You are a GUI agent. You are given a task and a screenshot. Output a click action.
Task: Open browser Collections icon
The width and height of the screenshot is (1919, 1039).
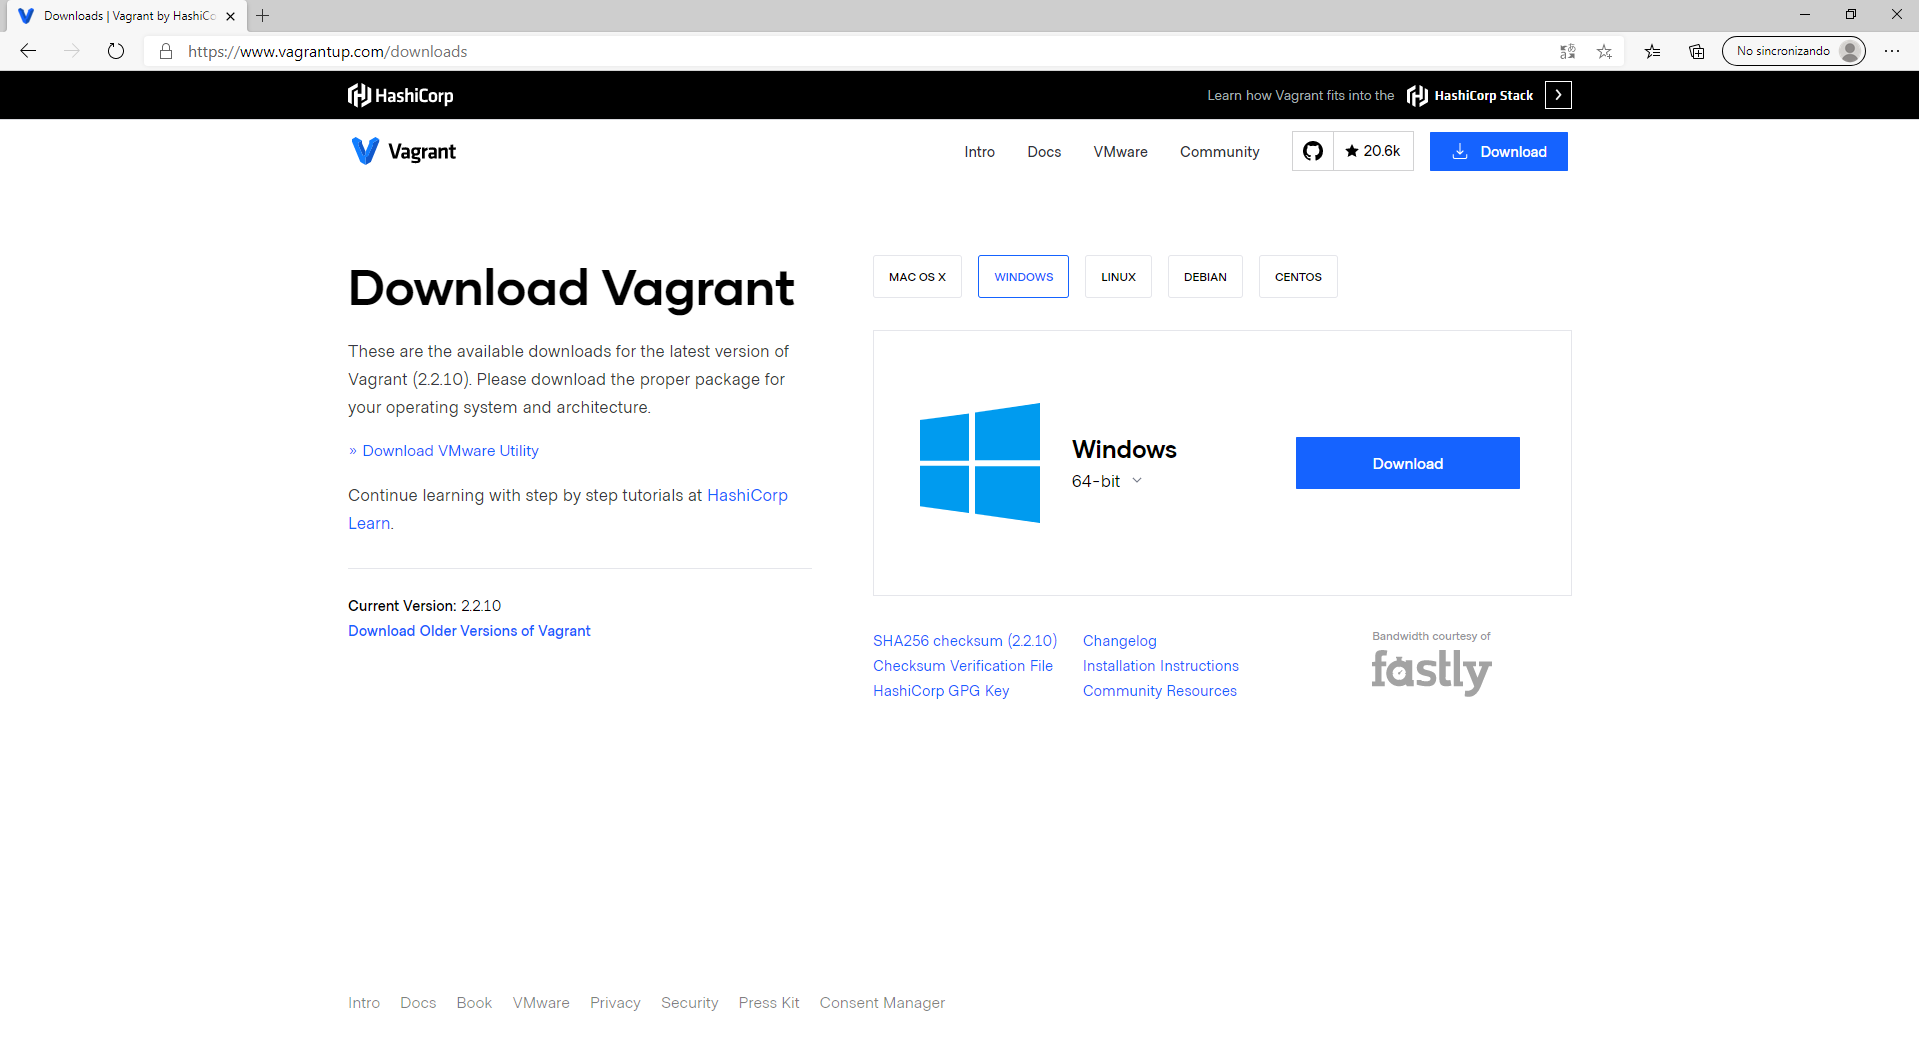[x=1696, y=51]
